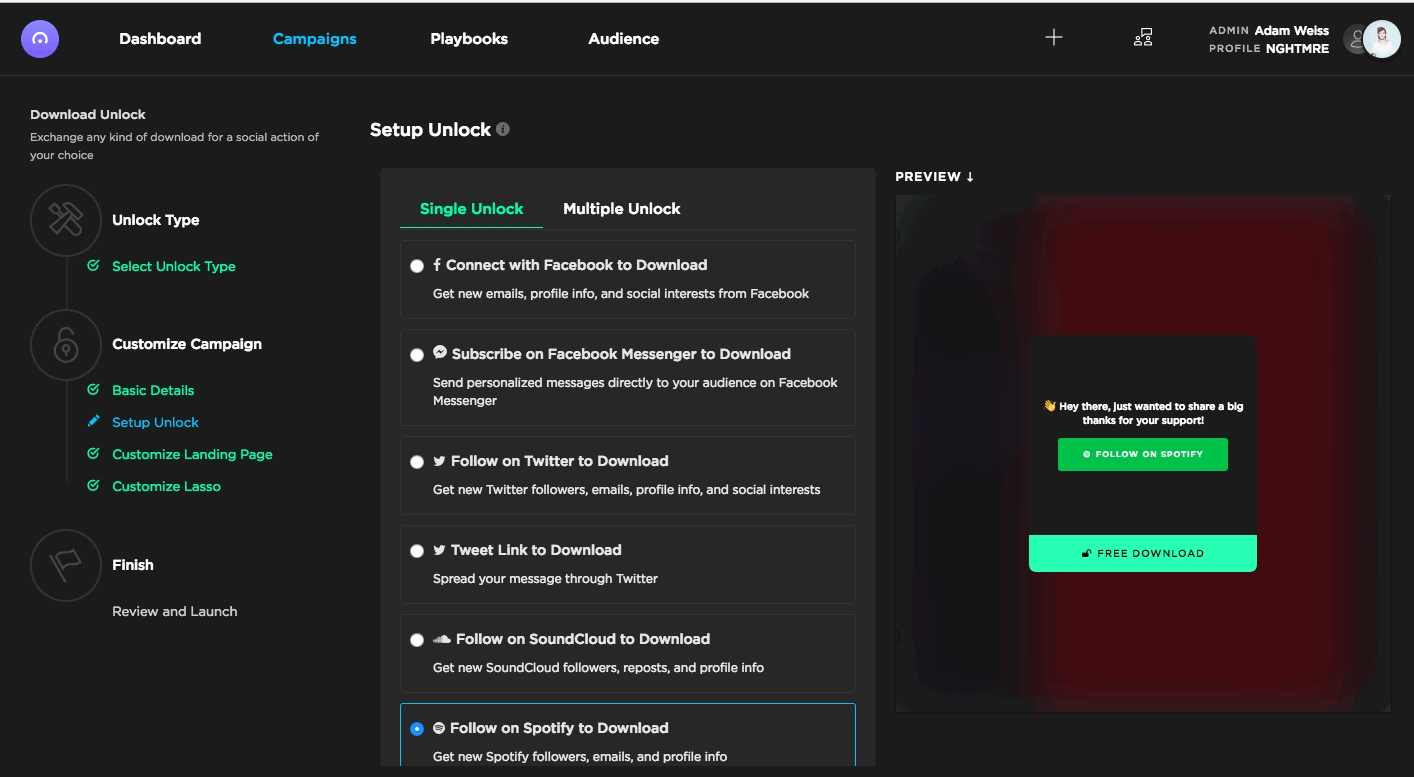Click preview message 'Hey there, just wanted'

[1143, 413]
